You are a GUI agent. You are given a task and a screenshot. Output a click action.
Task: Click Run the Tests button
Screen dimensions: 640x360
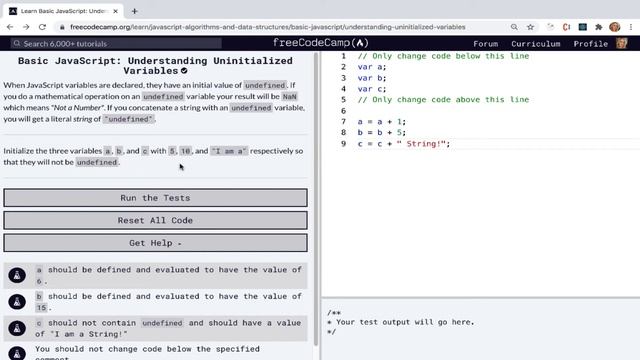[x=156, y=198]
